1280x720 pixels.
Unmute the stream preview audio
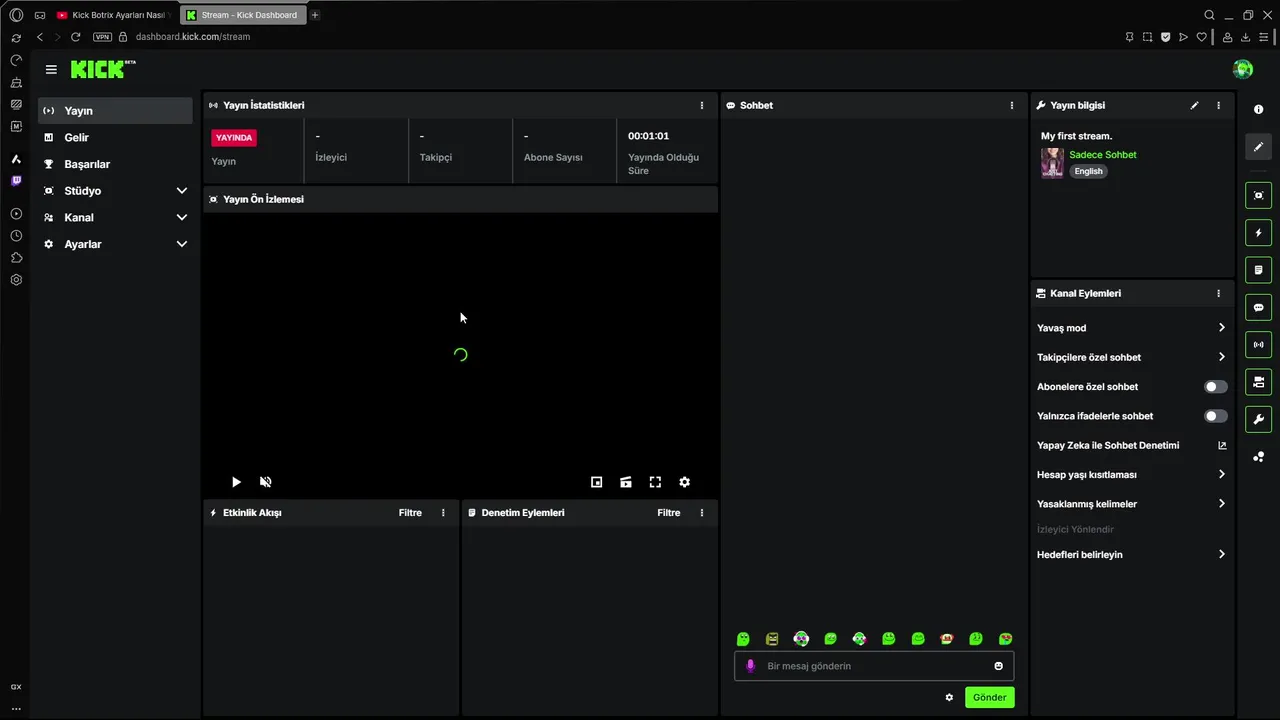265,482
